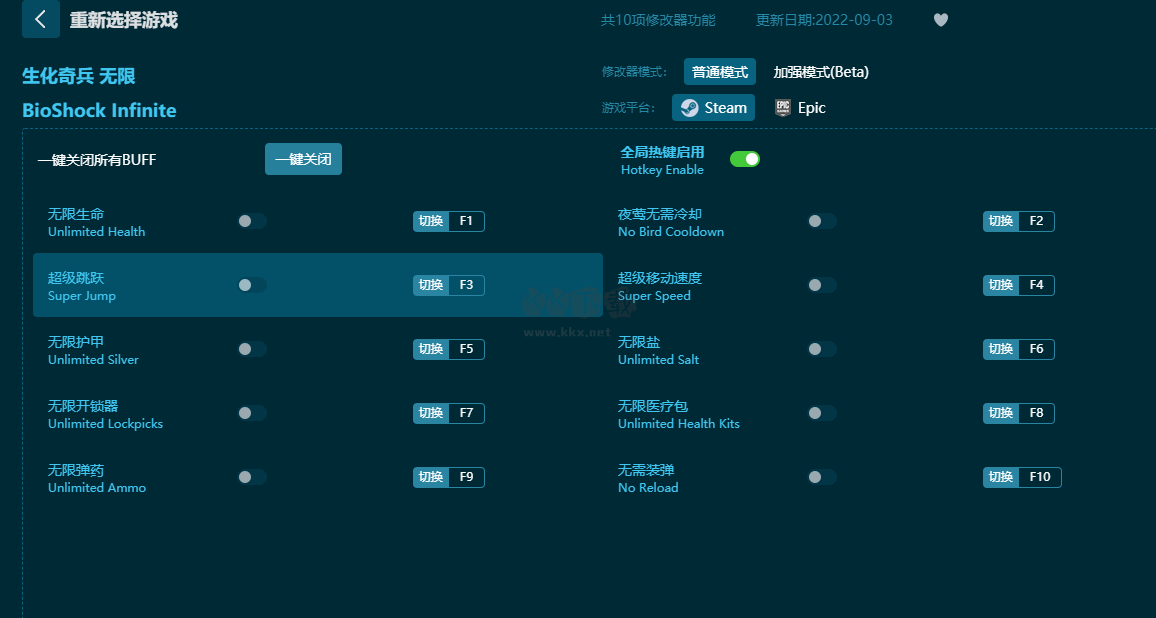
Task: Click the Unlimited Health Kits label
Action: tap(679, 424)
